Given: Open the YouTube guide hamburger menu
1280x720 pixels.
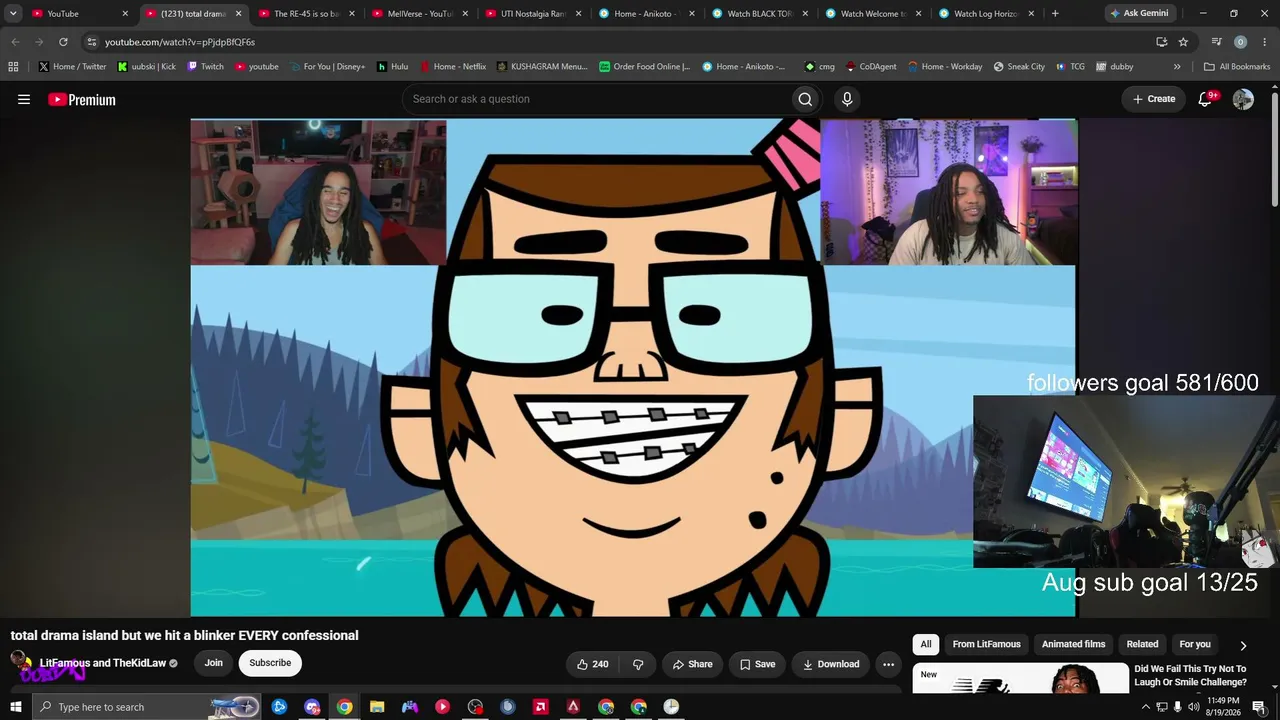Looking at the screenshot, I should tap(24, 99).
